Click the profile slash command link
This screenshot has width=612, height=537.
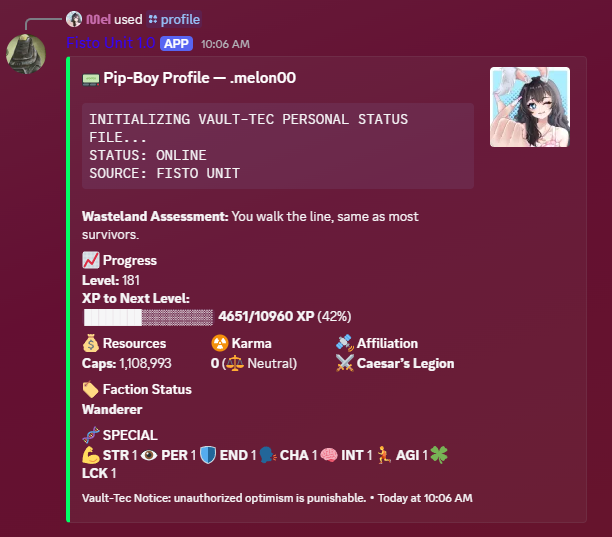point(174,19)
